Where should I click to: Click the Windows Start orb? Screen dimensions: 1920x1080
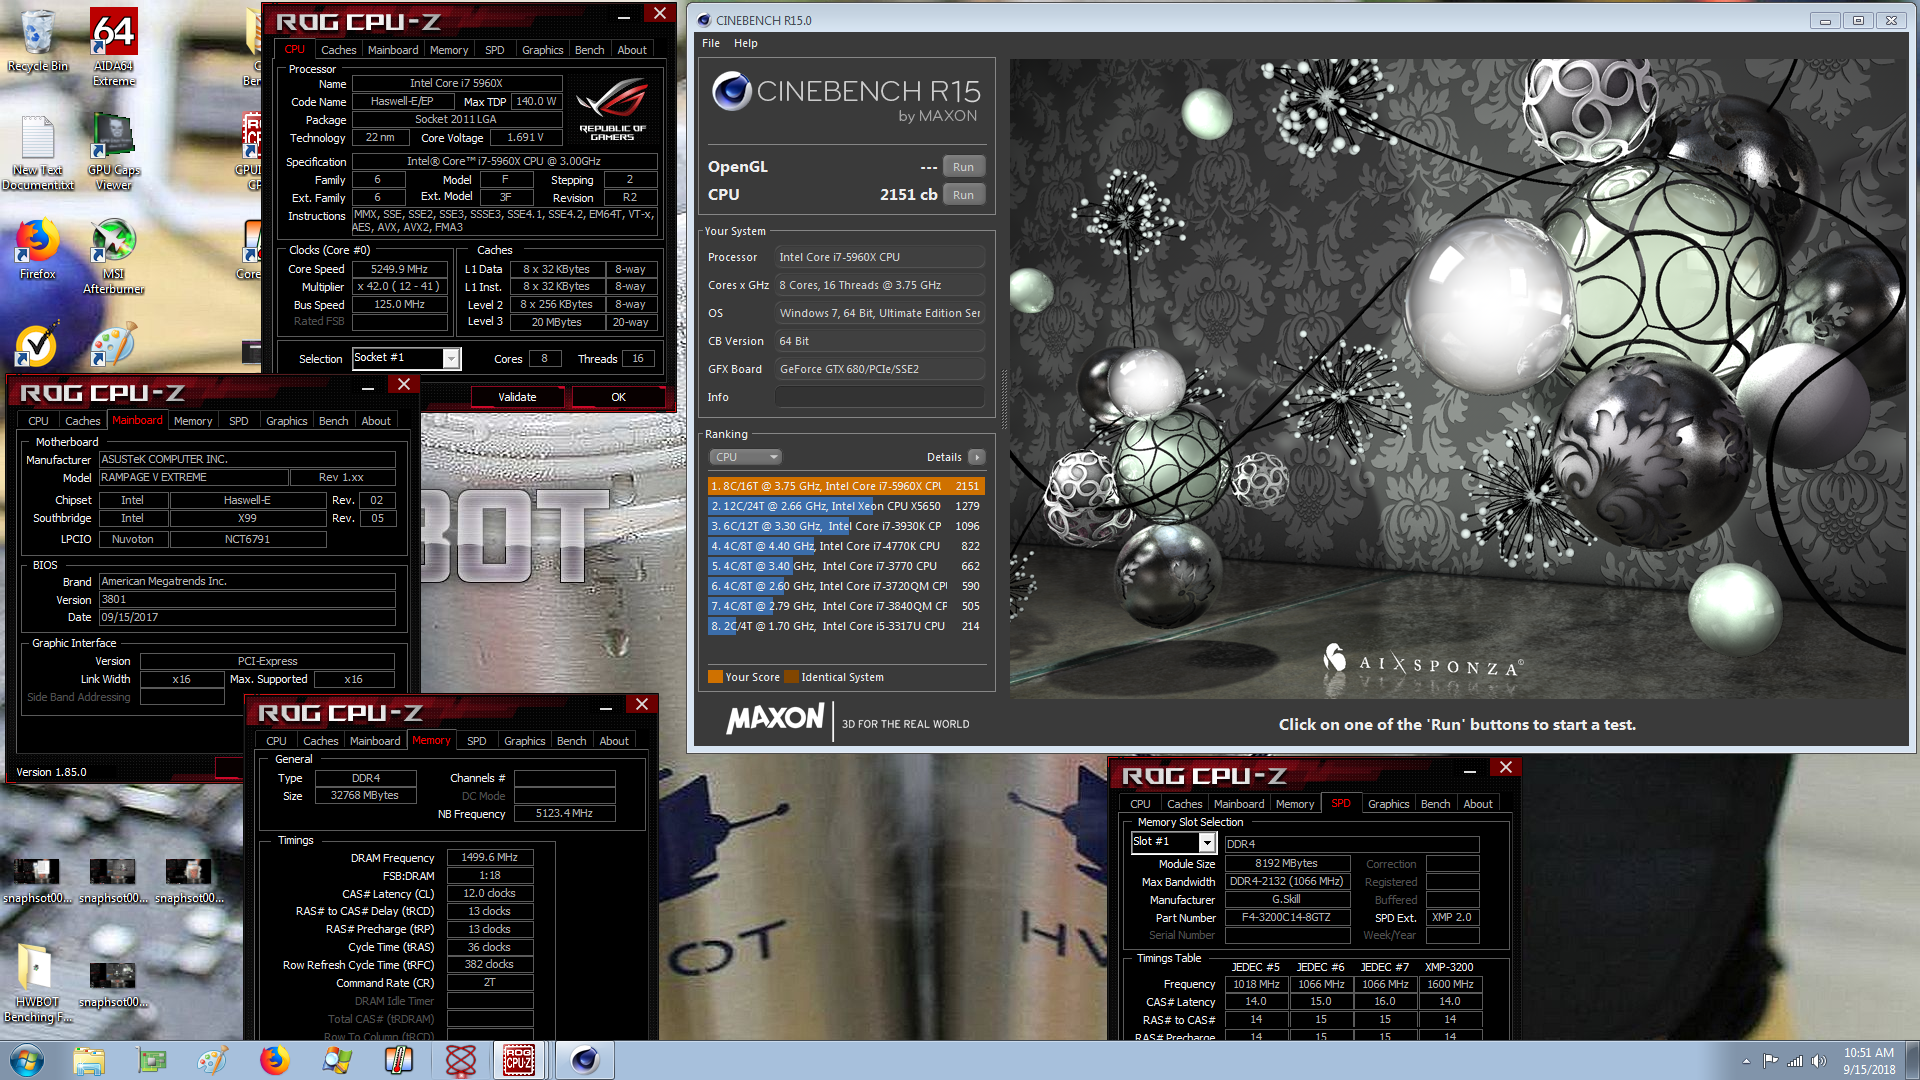[x=27, y=1060]
